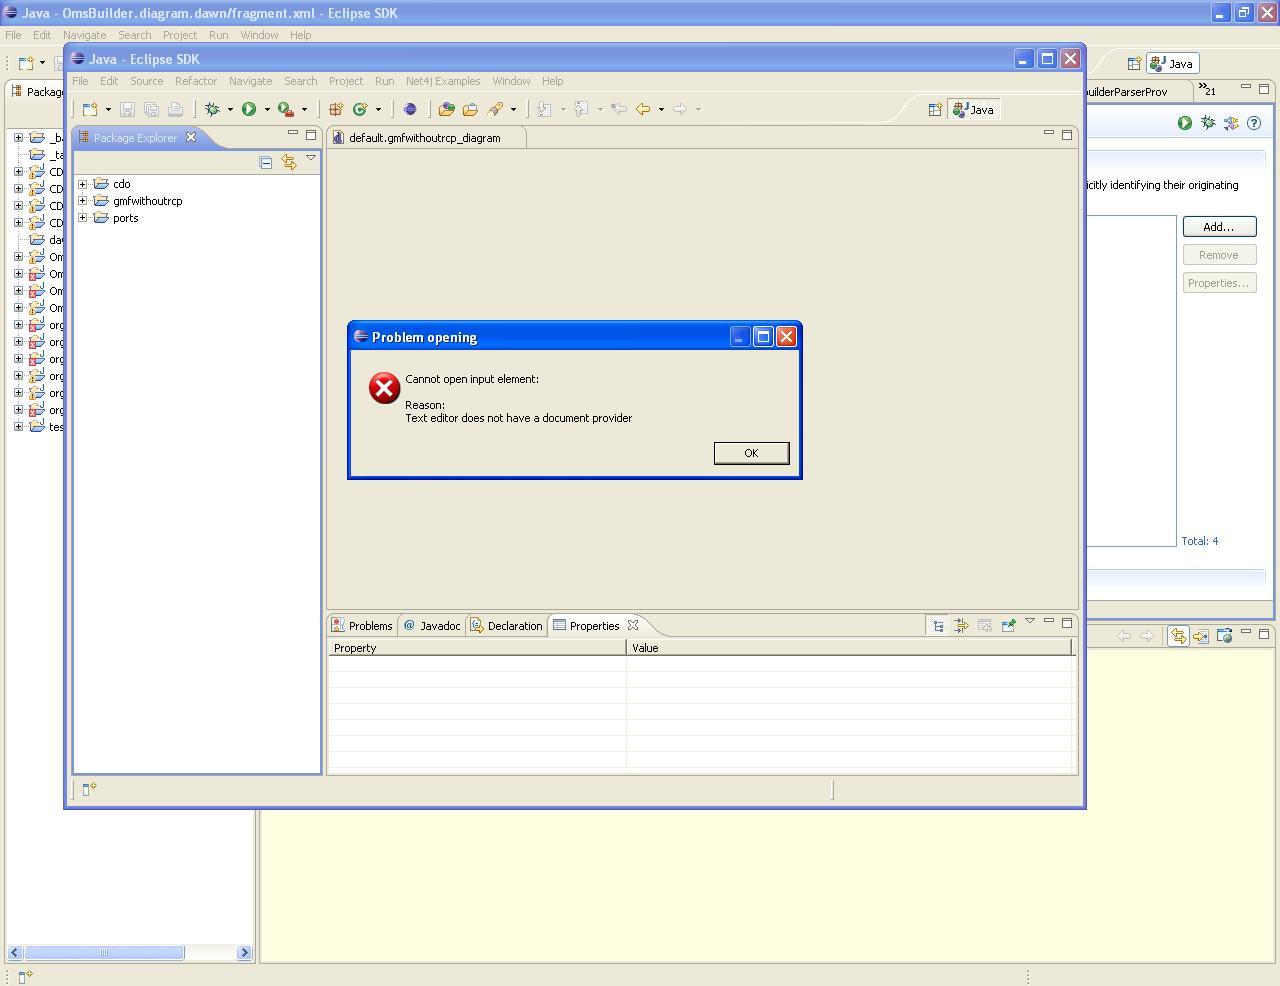Select the ports project in Package Explorer
This screenshot has width=1280, height=986.
[x=125, y=218]
